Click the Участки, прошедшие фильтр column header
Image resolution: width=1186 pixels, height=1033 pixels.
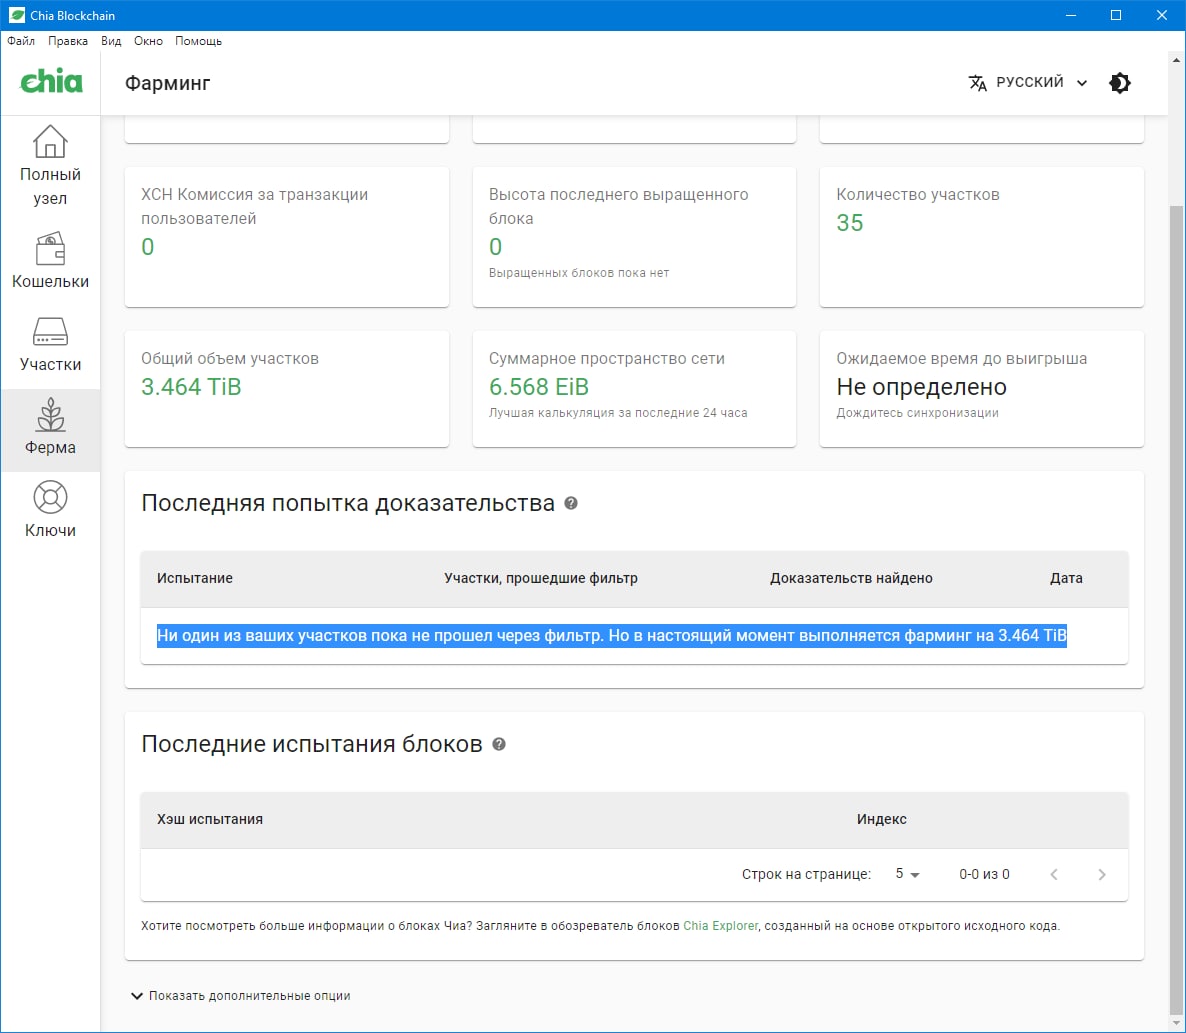coord(541,579)
